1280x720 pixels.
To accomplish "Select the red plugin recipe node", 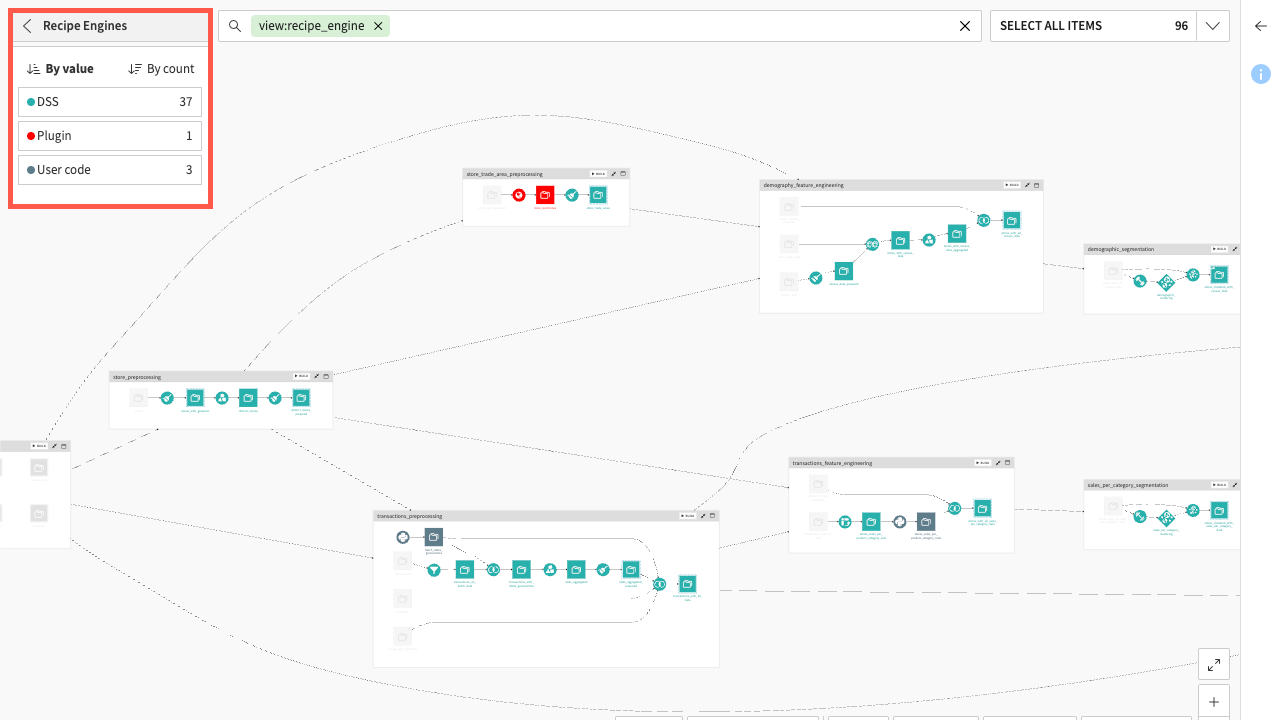I will coord(518,195).
